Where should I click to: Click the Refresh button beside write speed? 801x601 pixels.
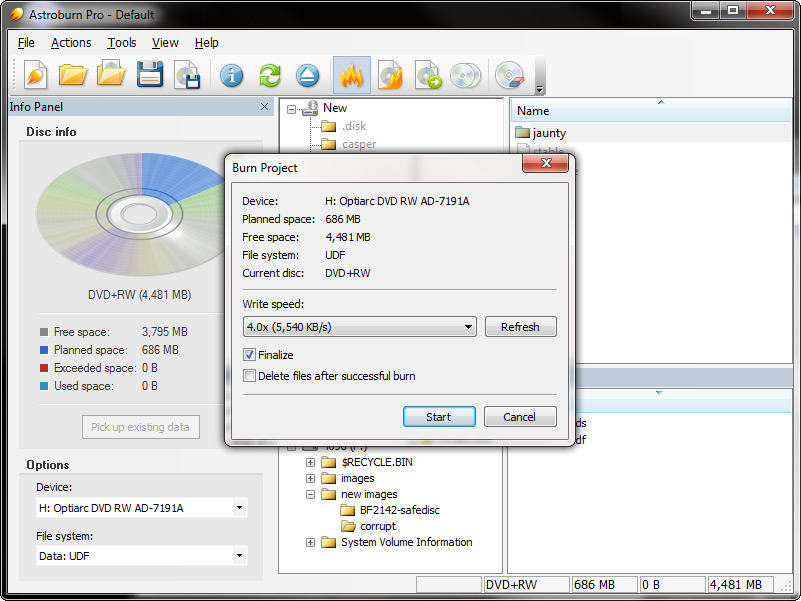521,327
